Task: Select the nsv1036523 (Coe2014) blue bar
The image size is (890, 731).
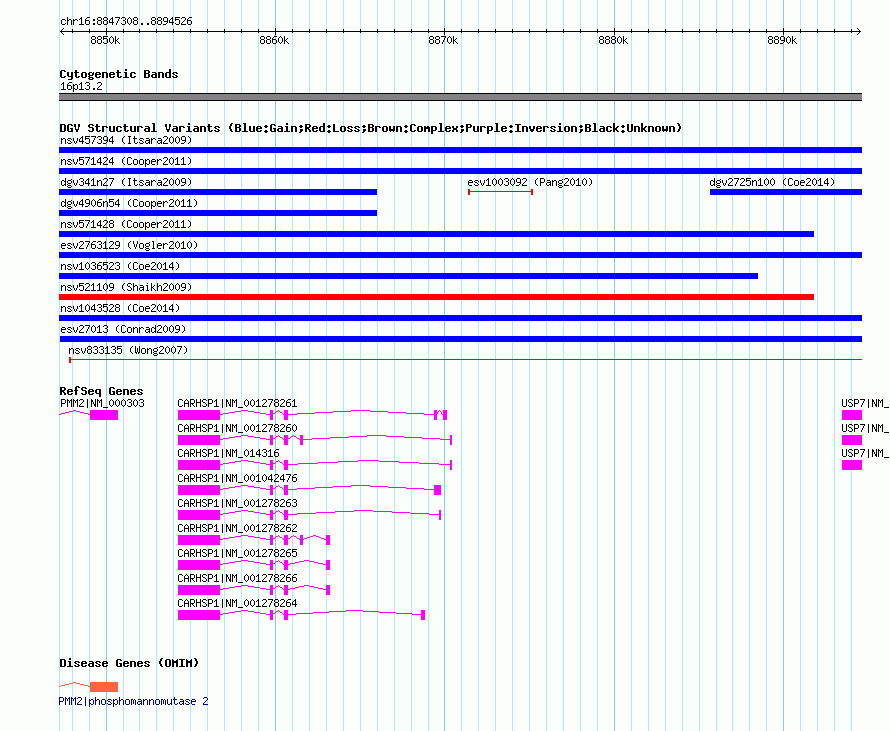Action: click(408, 276)
